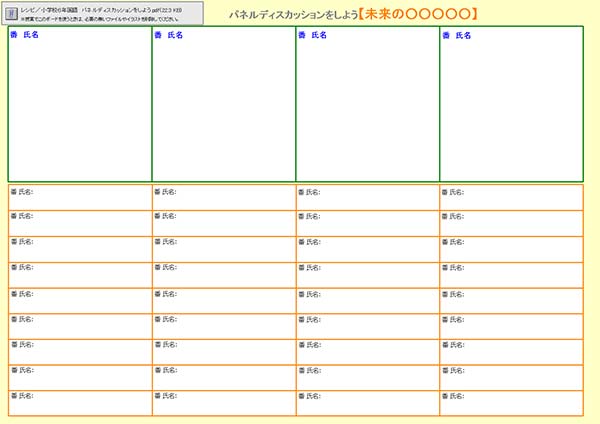The height and width of the screenshot is (424, 600).
Task: Click the bottom orange 番 氏名: cell, third column
Action: 368,403
